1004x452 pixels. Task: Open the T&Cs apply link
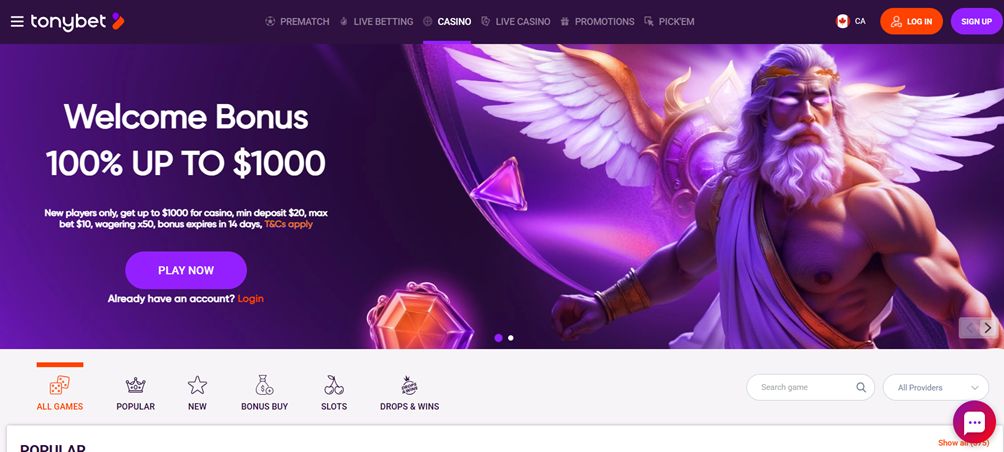[x=289, y=225]
